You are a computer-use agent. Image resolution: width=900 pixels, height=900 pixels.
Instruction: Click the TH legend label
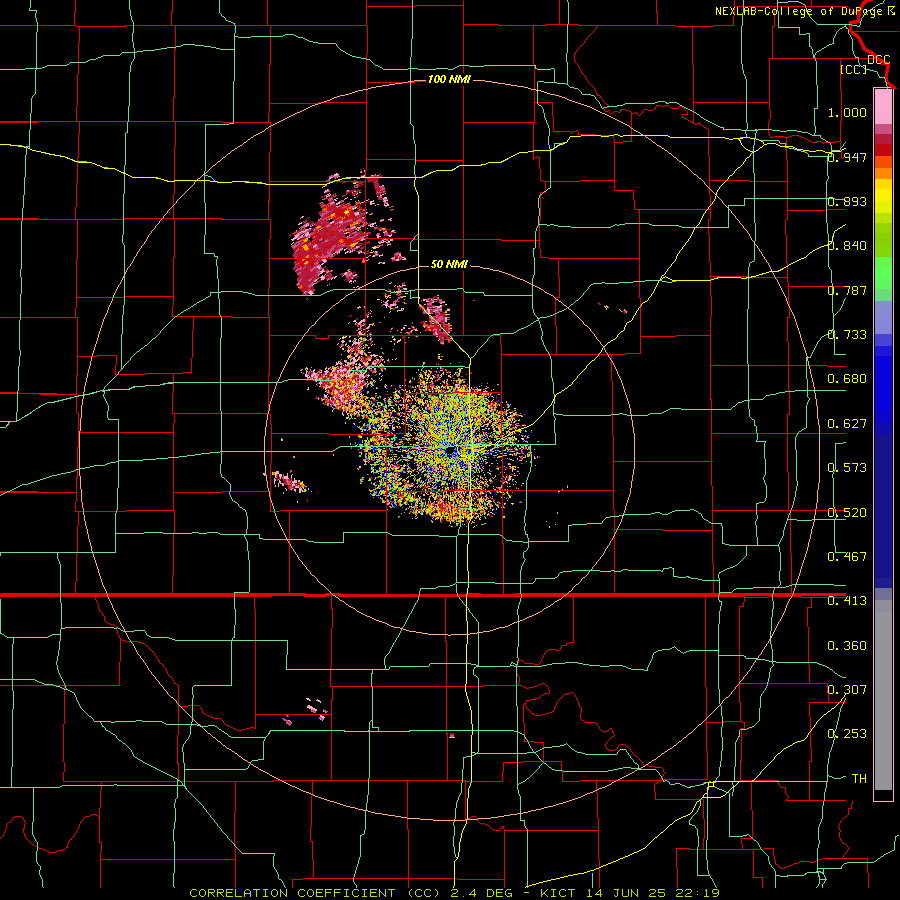(x=859, y=779)
